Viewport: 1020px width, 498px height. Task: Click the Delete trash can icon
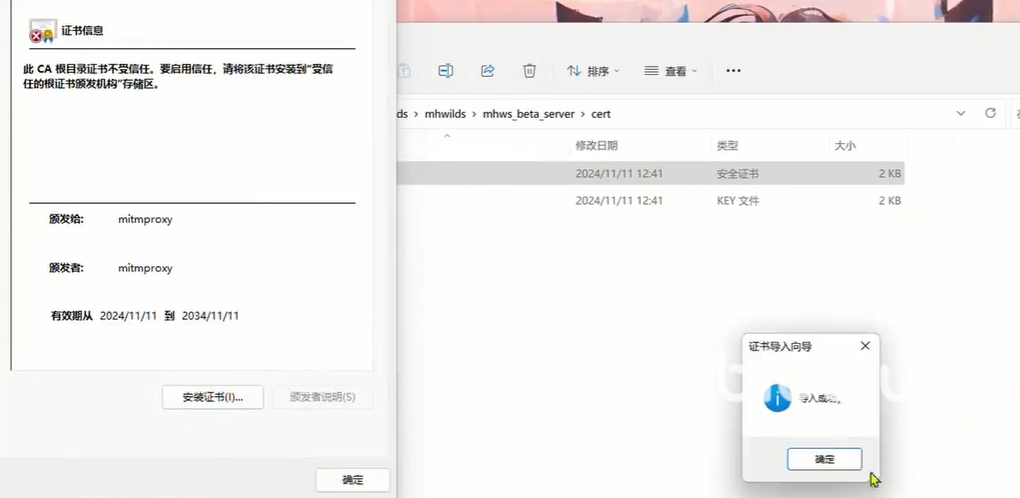[529, 71]
